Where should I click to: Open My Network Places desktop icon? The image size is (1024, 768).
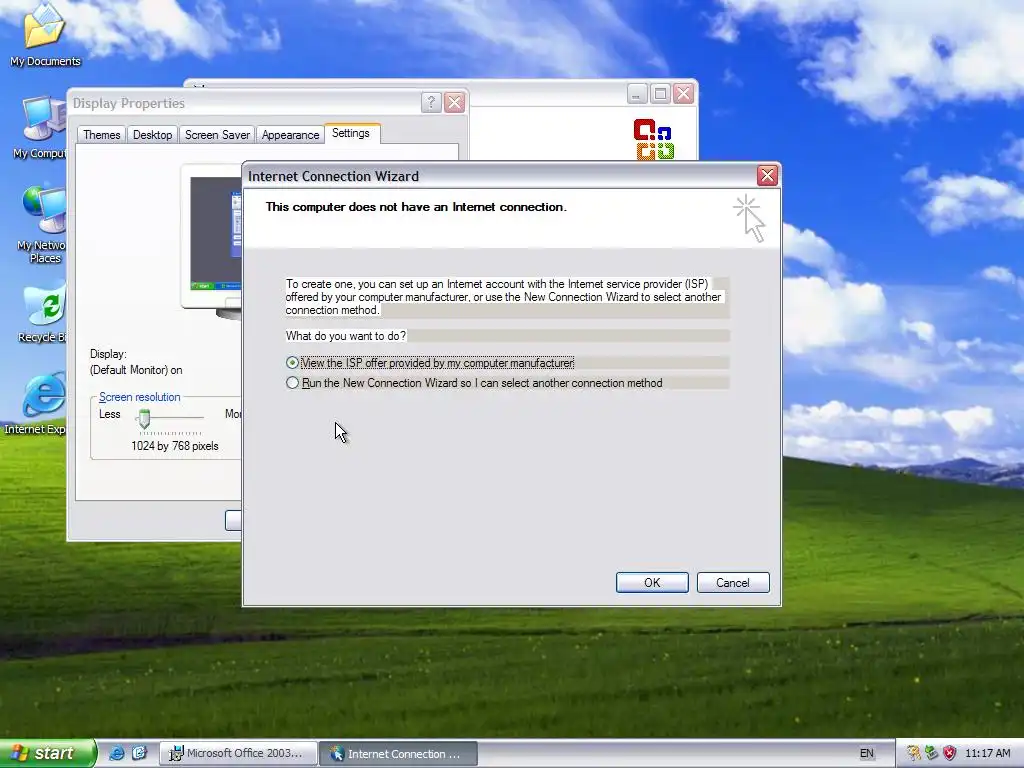coord(43,225)
